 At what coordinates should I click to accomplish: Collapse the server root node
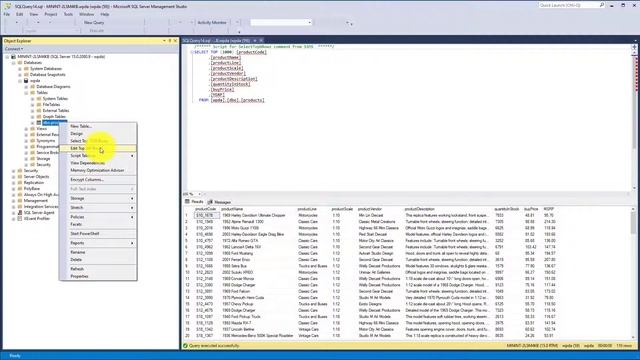click(x=7, y=57)
